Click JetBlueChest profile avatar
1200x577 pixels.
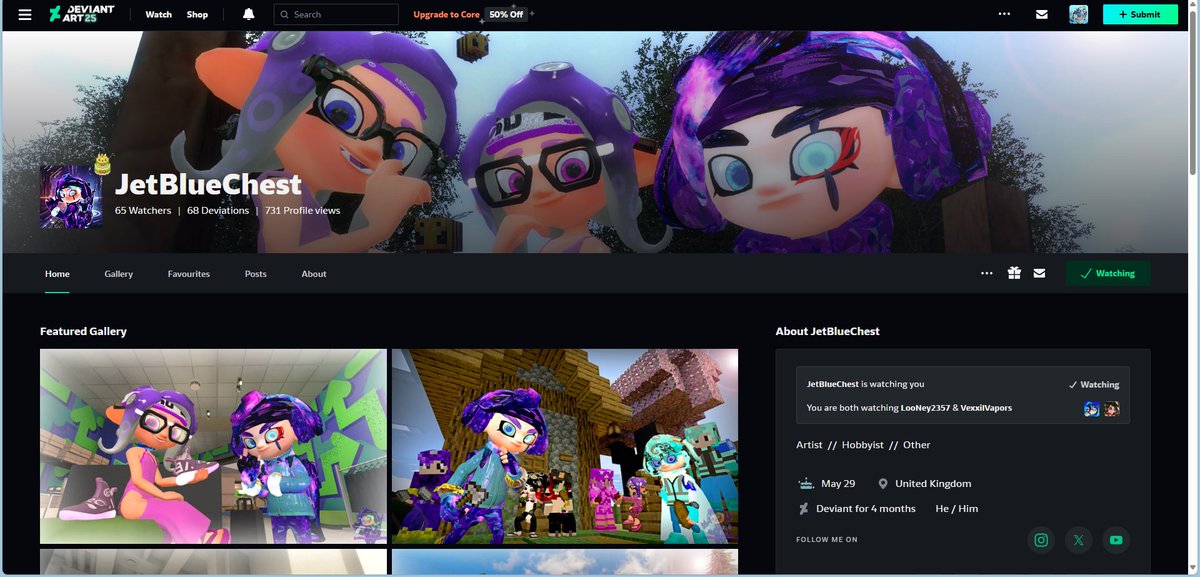click(71, 197)
